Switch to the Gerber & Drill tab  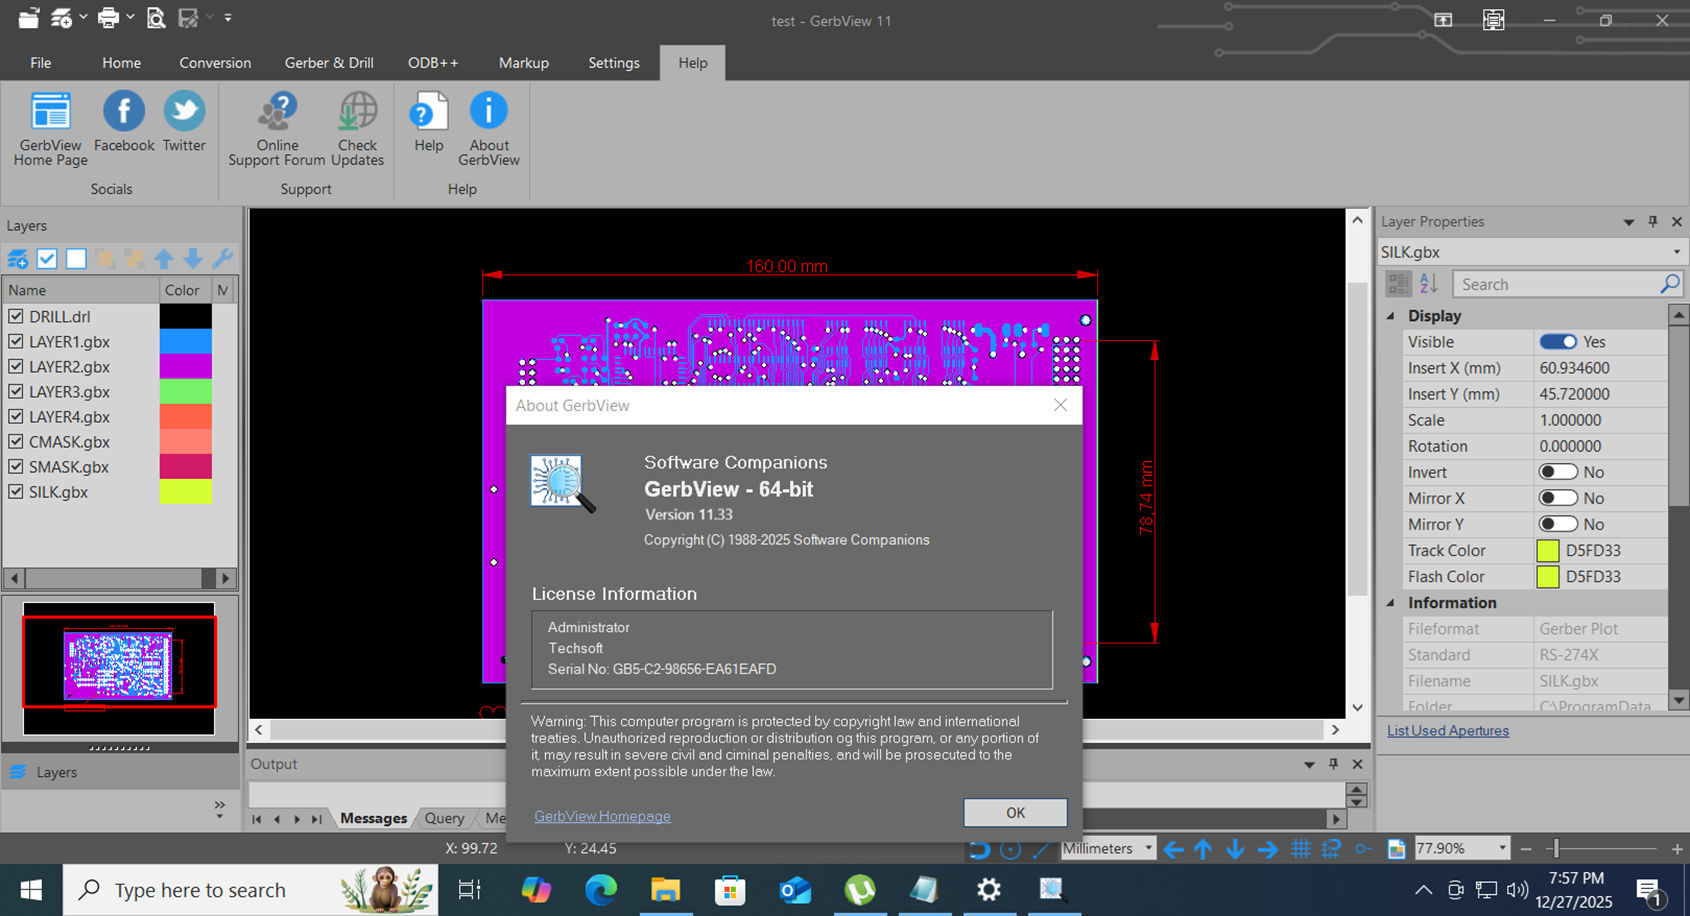(x=329, y=62)
